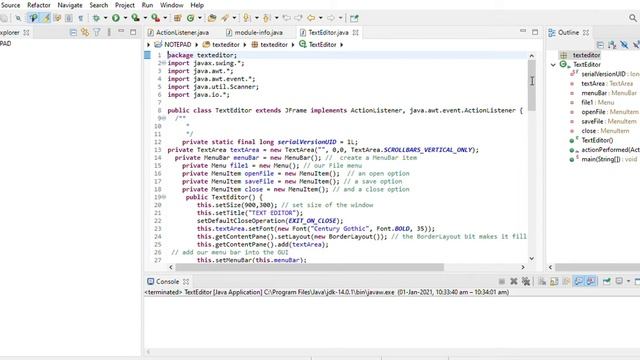Viewport: 640px width, 360px height.
Task: Click Remove Launch icon in Console
Action: click(x=513, y=281)
